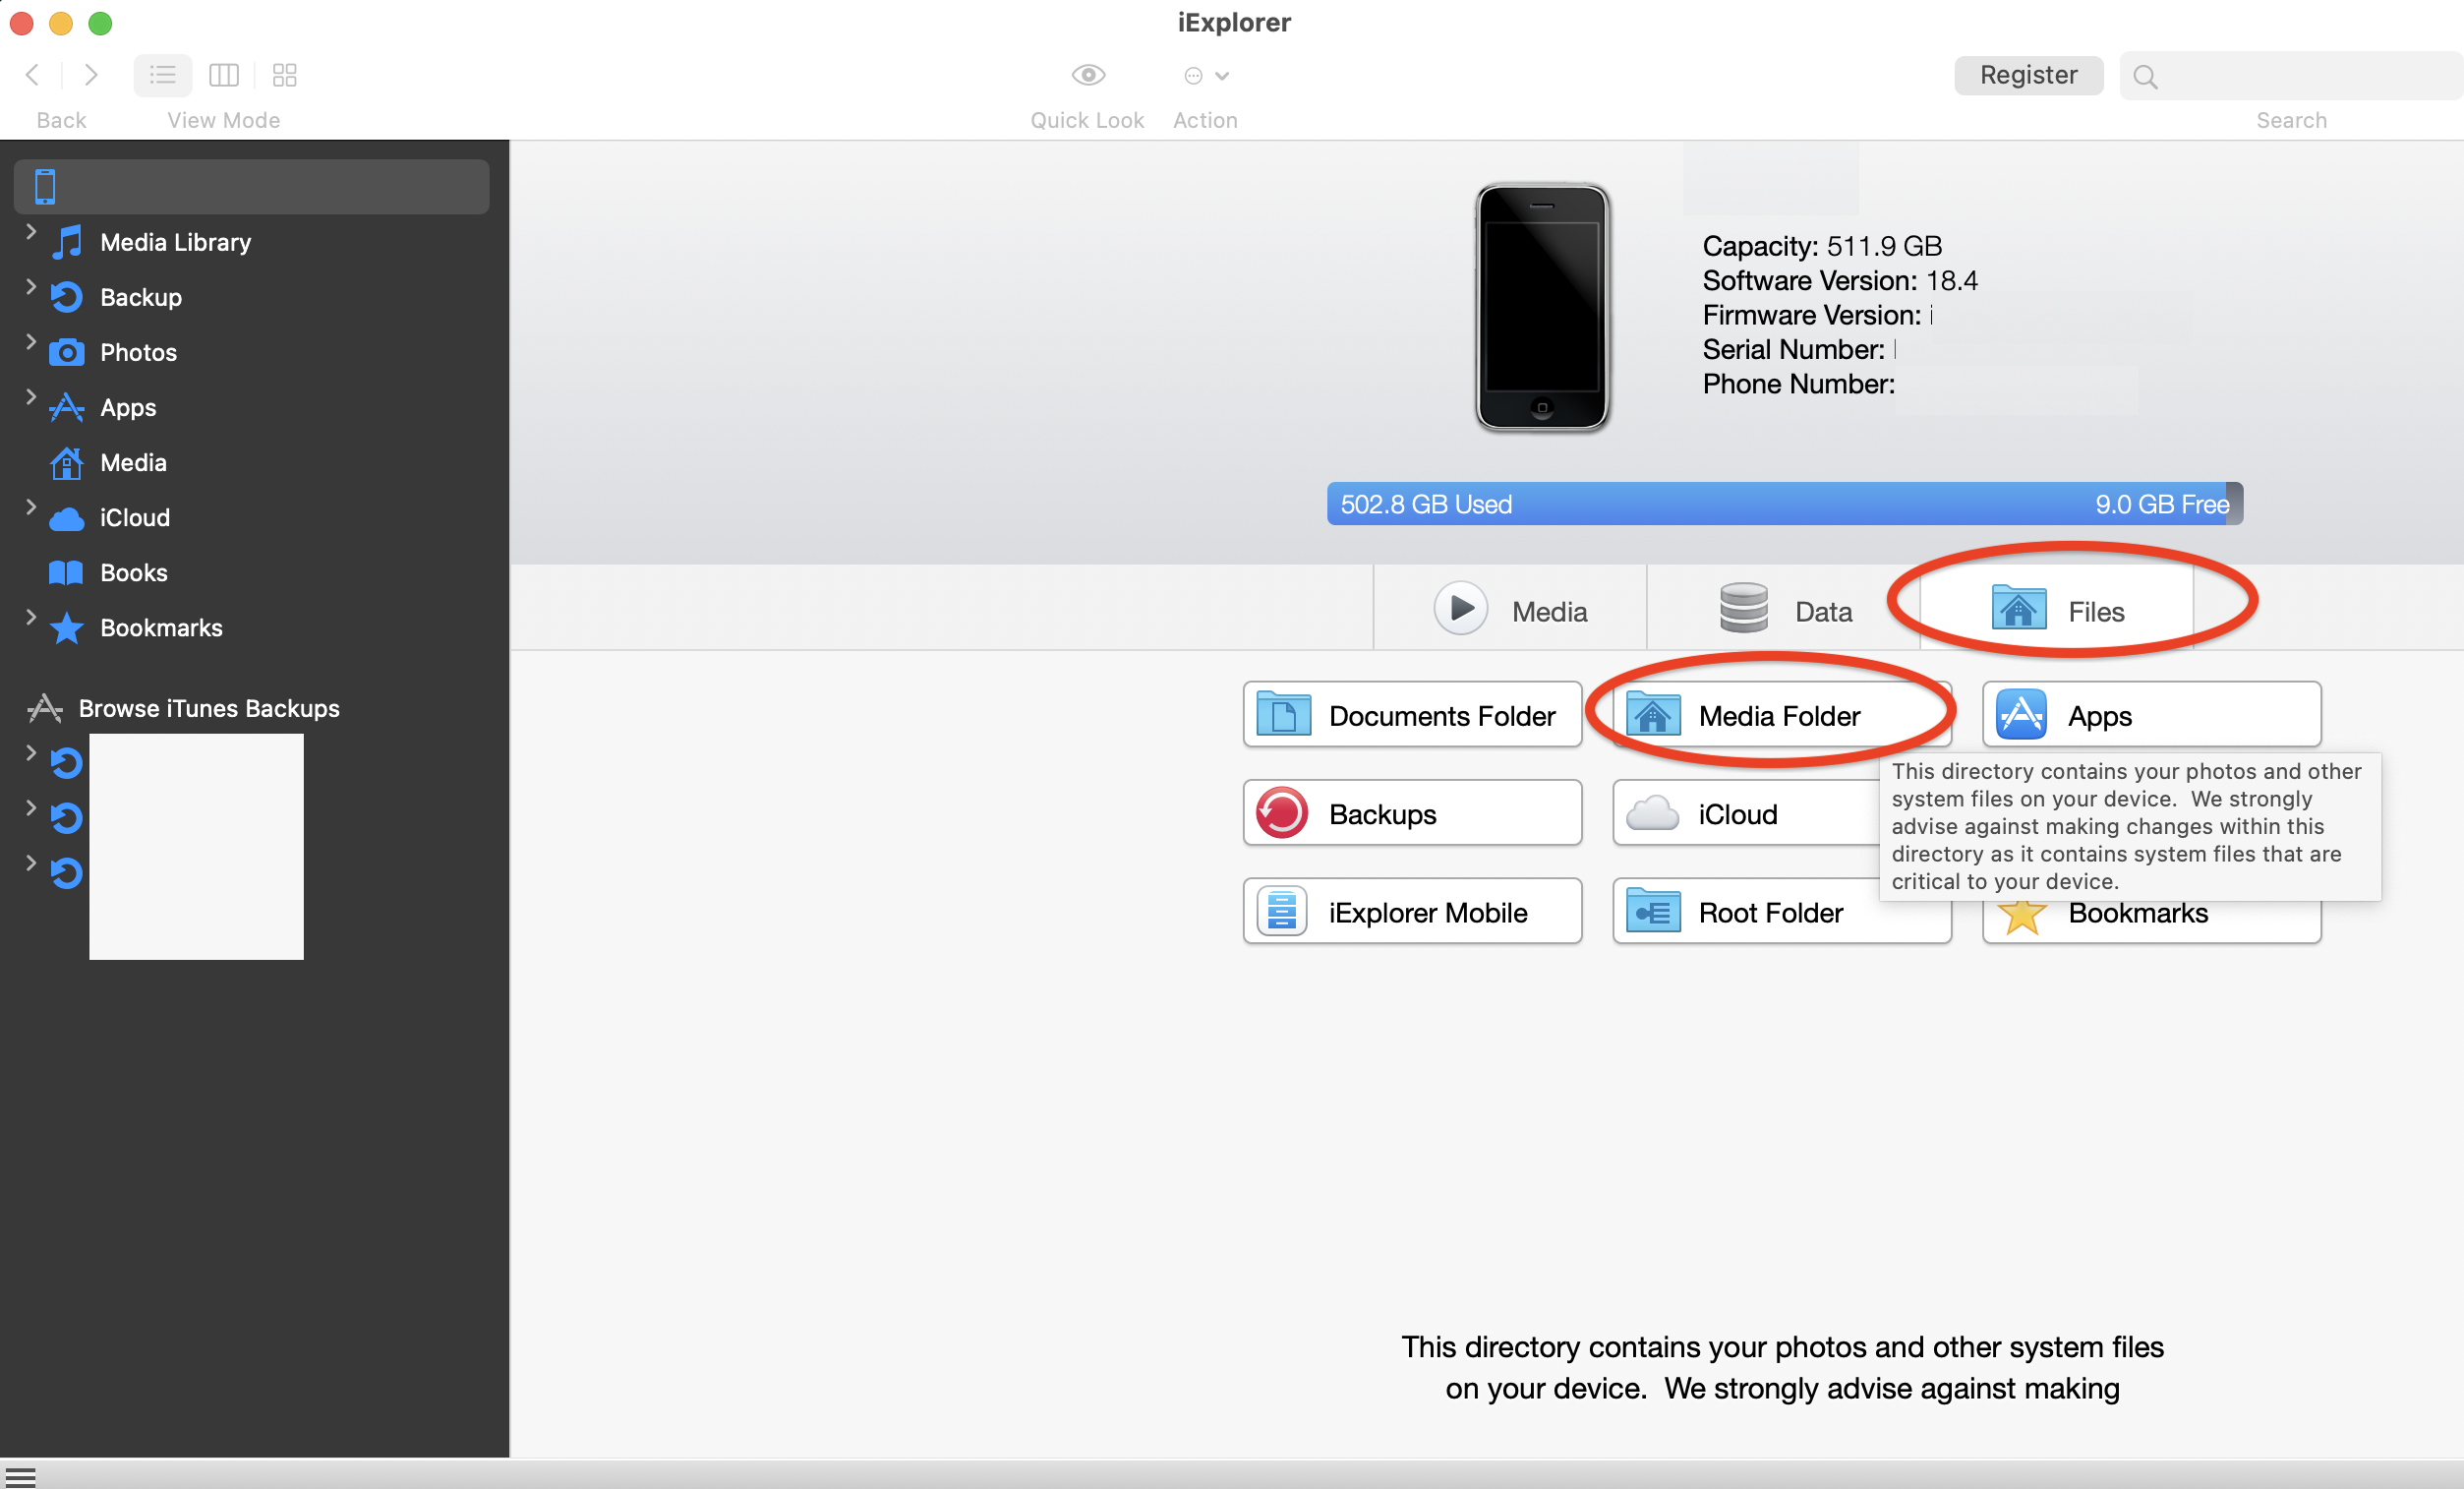Switch to column view mode
This screenshot has height=1489, width=2464.
223,75
